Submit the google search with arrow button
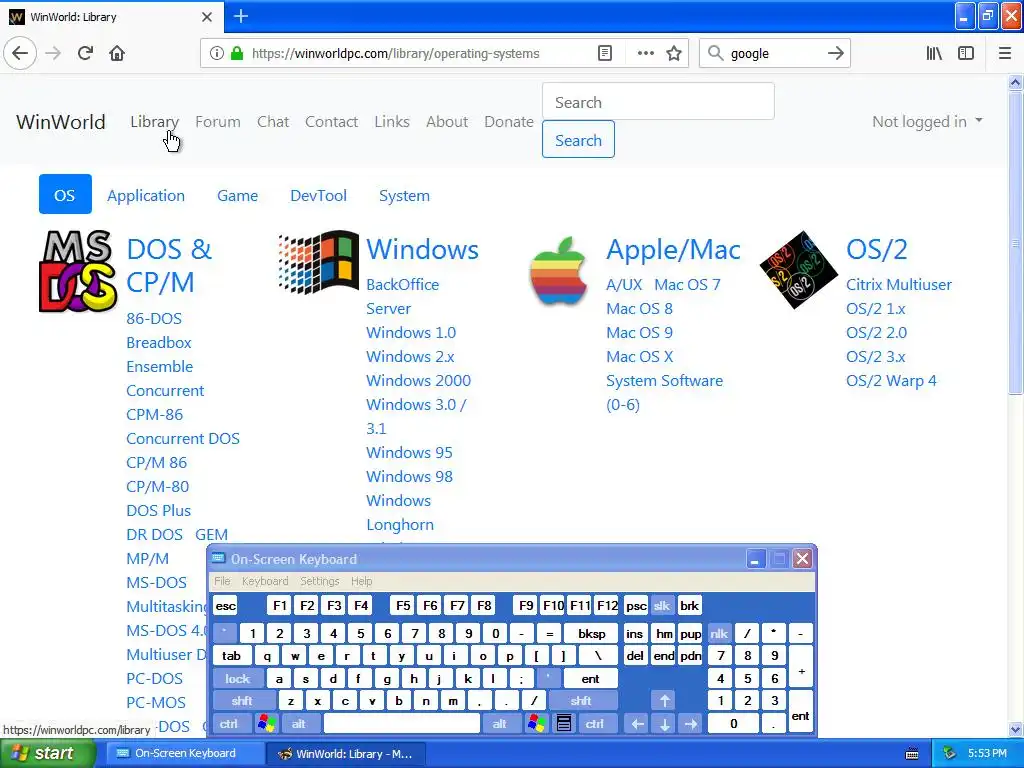Viewport: 1024px width, 768px height. point(835,54)
